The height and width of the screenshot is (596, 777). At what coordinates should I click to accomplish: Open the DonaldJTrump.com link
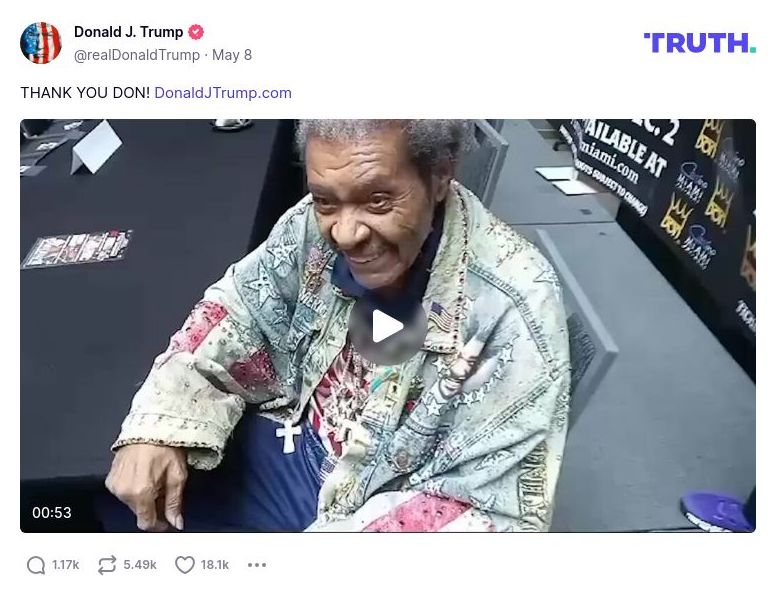pyautogui.click(x=223, y=93)
